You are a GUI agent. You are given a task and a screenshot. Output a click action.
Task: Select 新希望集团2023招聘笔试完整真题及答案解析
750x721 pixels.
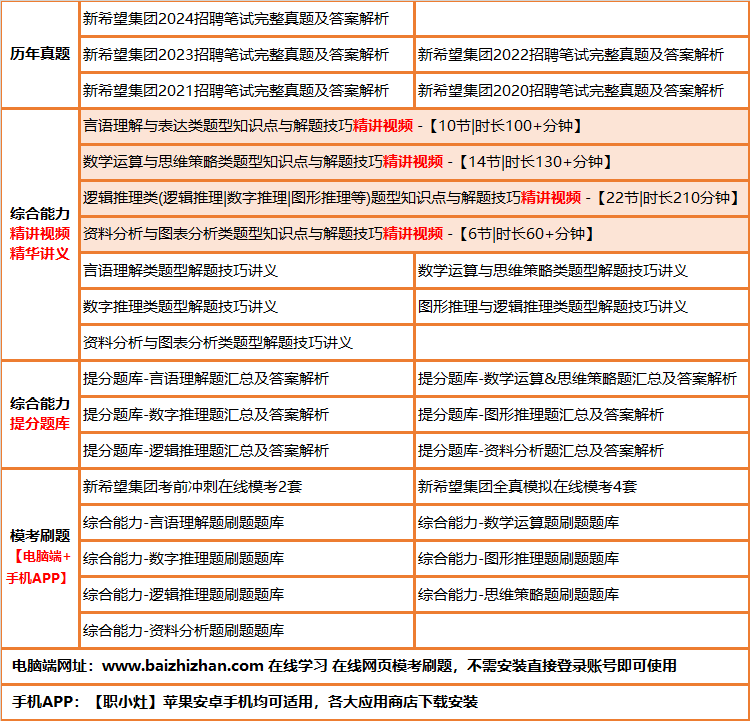tap(246, 55)
